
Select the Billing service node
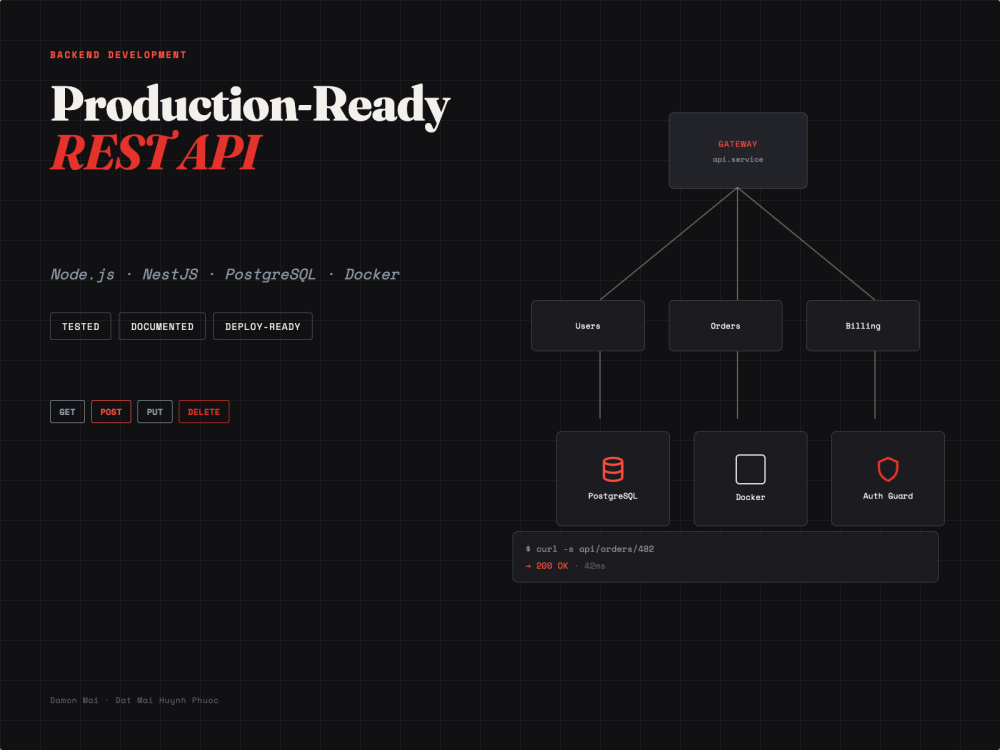(863, 326)
